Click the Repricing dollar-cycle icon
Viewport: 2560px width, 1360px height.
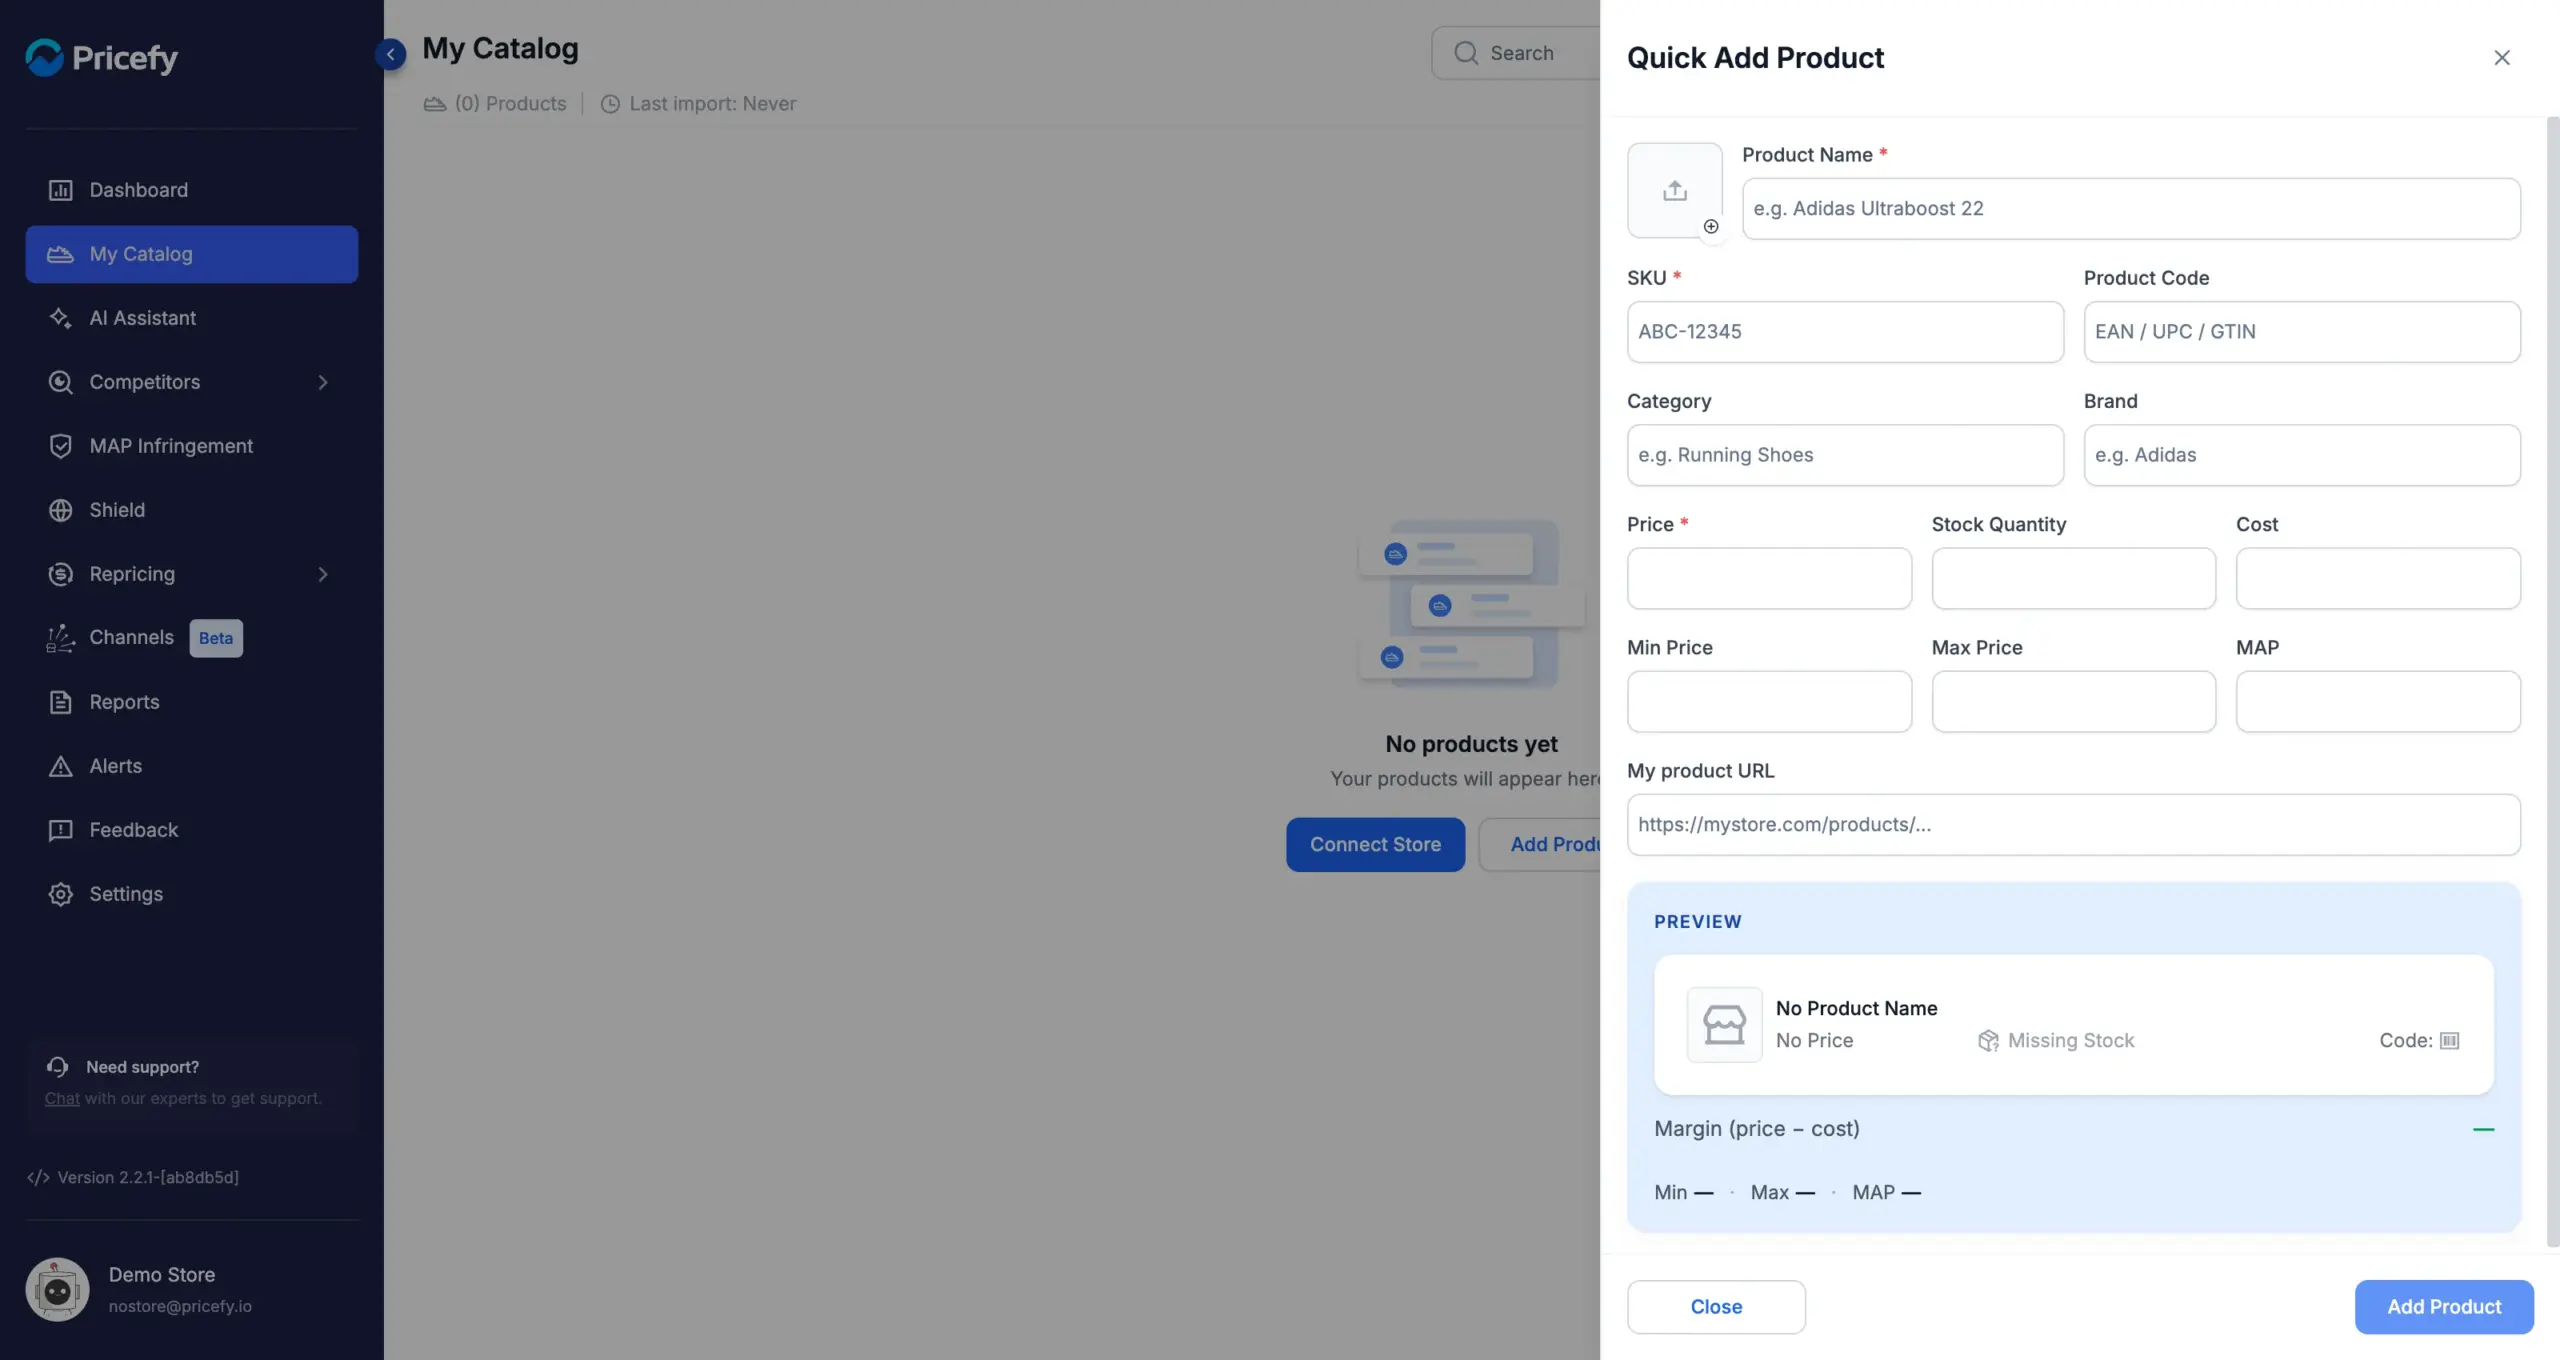60,574
